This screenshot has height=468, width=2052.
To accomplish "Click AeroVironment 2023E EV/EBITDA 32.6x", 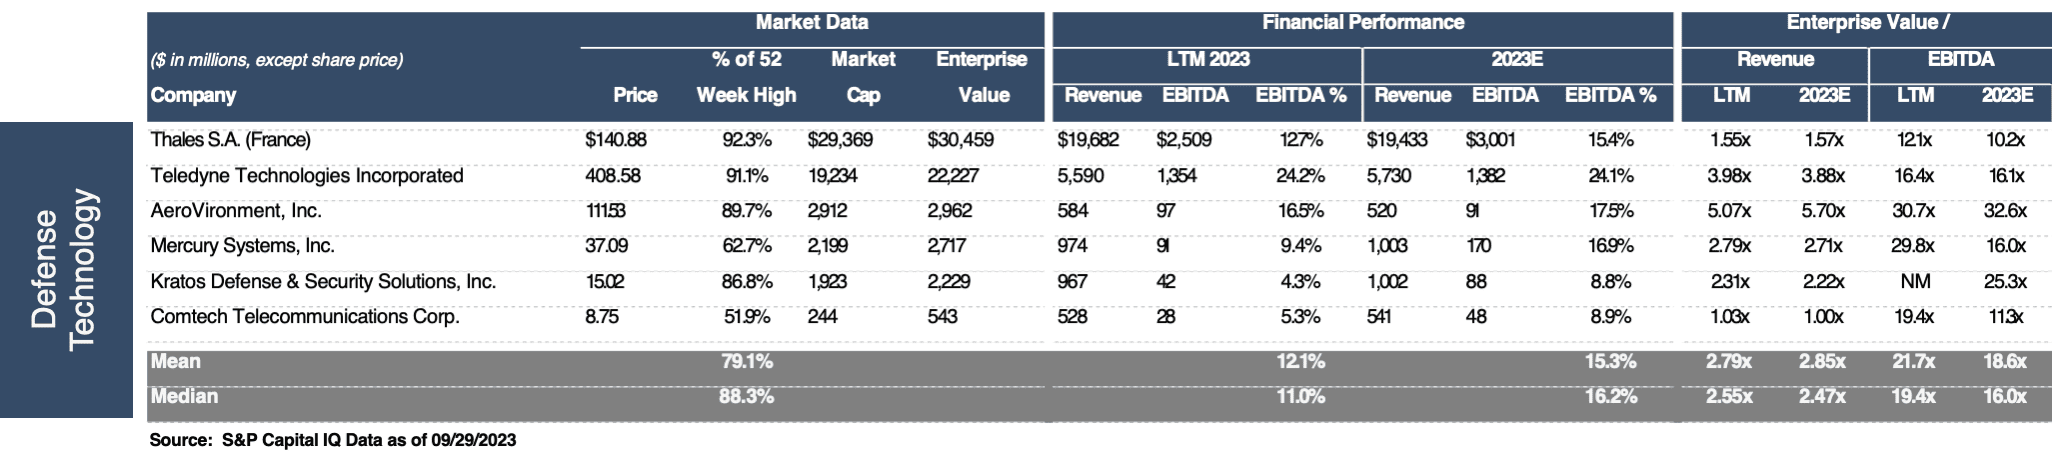I will click(x=2005, y=211).
